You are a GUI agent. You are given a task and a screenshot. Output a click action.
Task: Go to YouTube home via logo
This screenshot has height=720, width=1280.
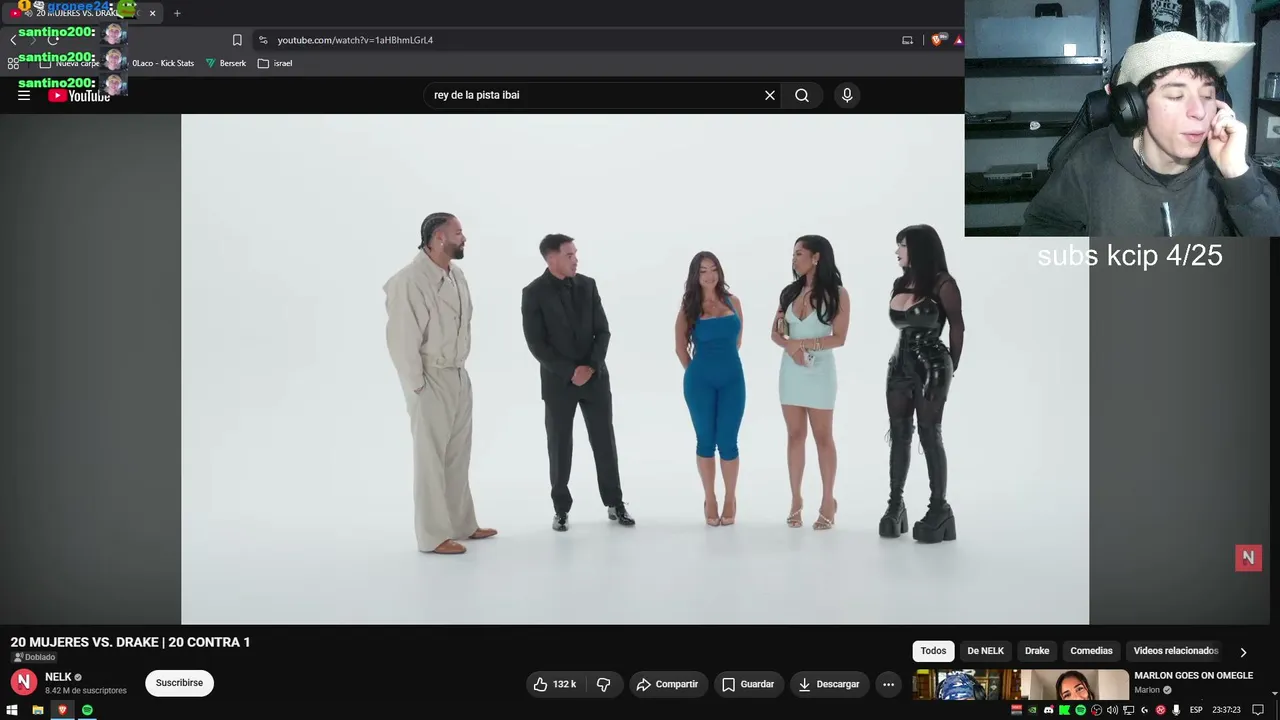point(79,95)
